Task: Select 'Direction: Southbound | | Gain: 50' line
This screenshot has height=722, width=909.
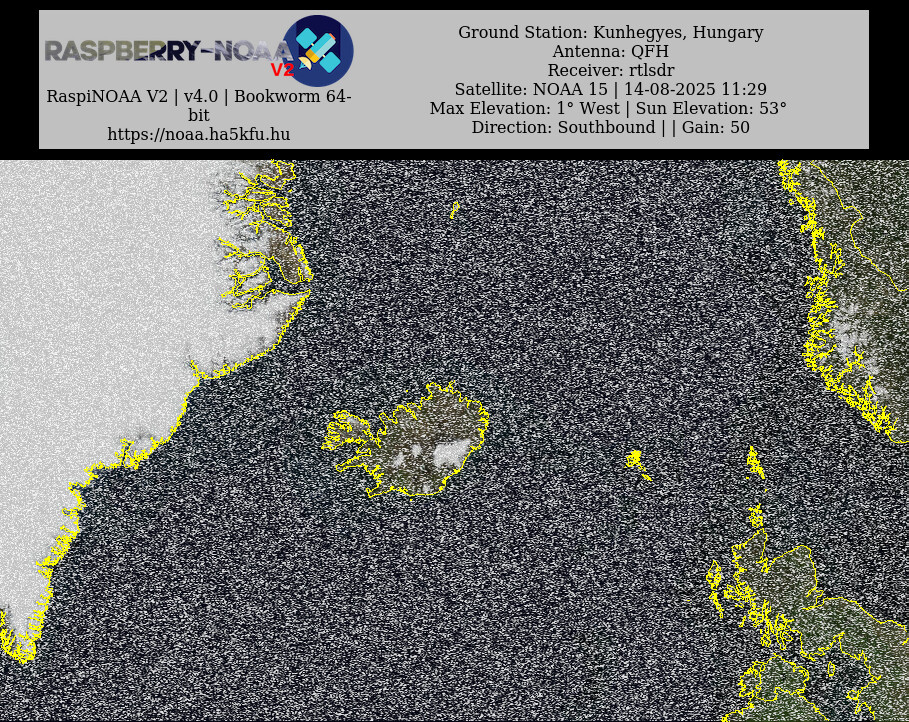Action: (610, 128)
